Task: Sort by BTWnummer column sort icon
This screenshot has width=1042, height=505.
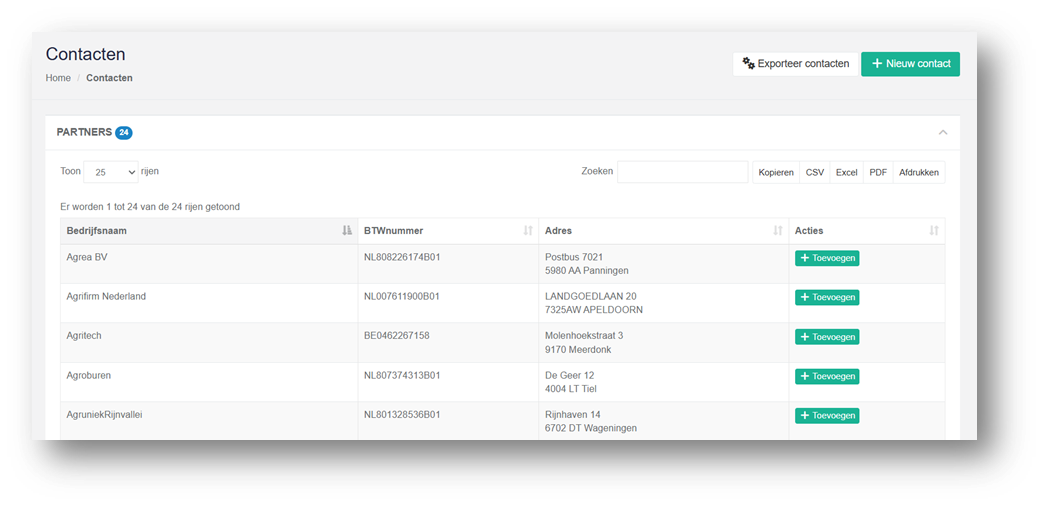Action: click(x=528, y=231)
